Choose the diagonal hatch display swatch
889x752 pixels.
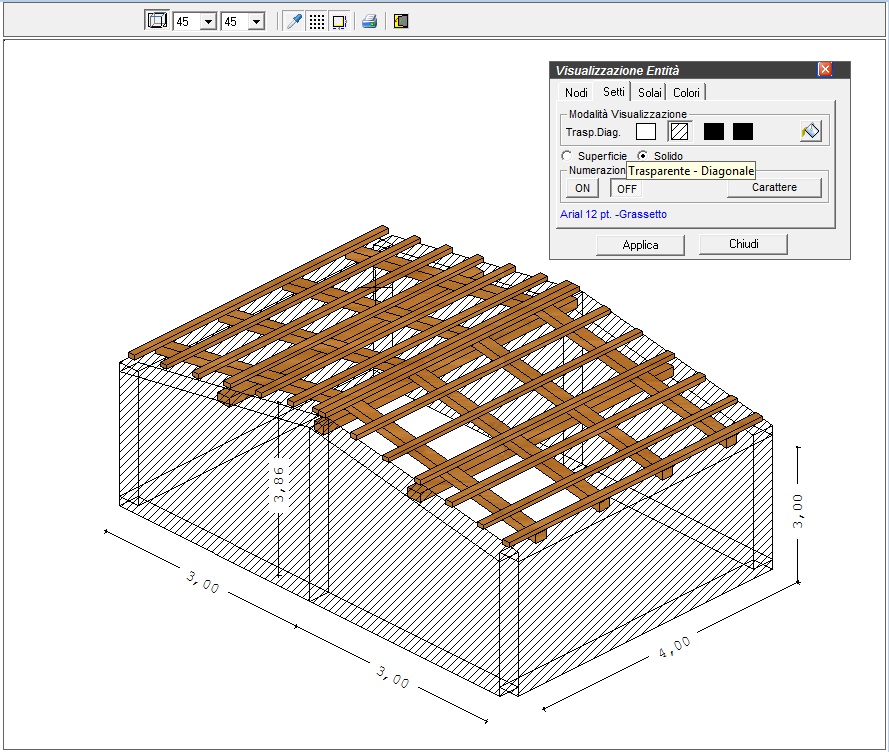coord(679,132)
